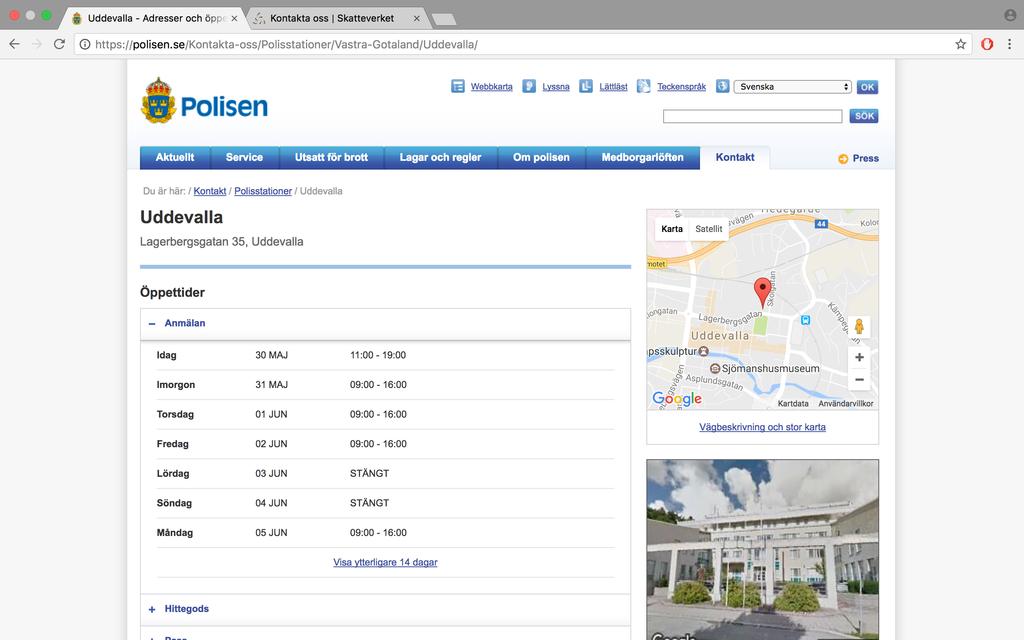Switch map to Karta view
The image size is (1024, 640).
[671, 229]
